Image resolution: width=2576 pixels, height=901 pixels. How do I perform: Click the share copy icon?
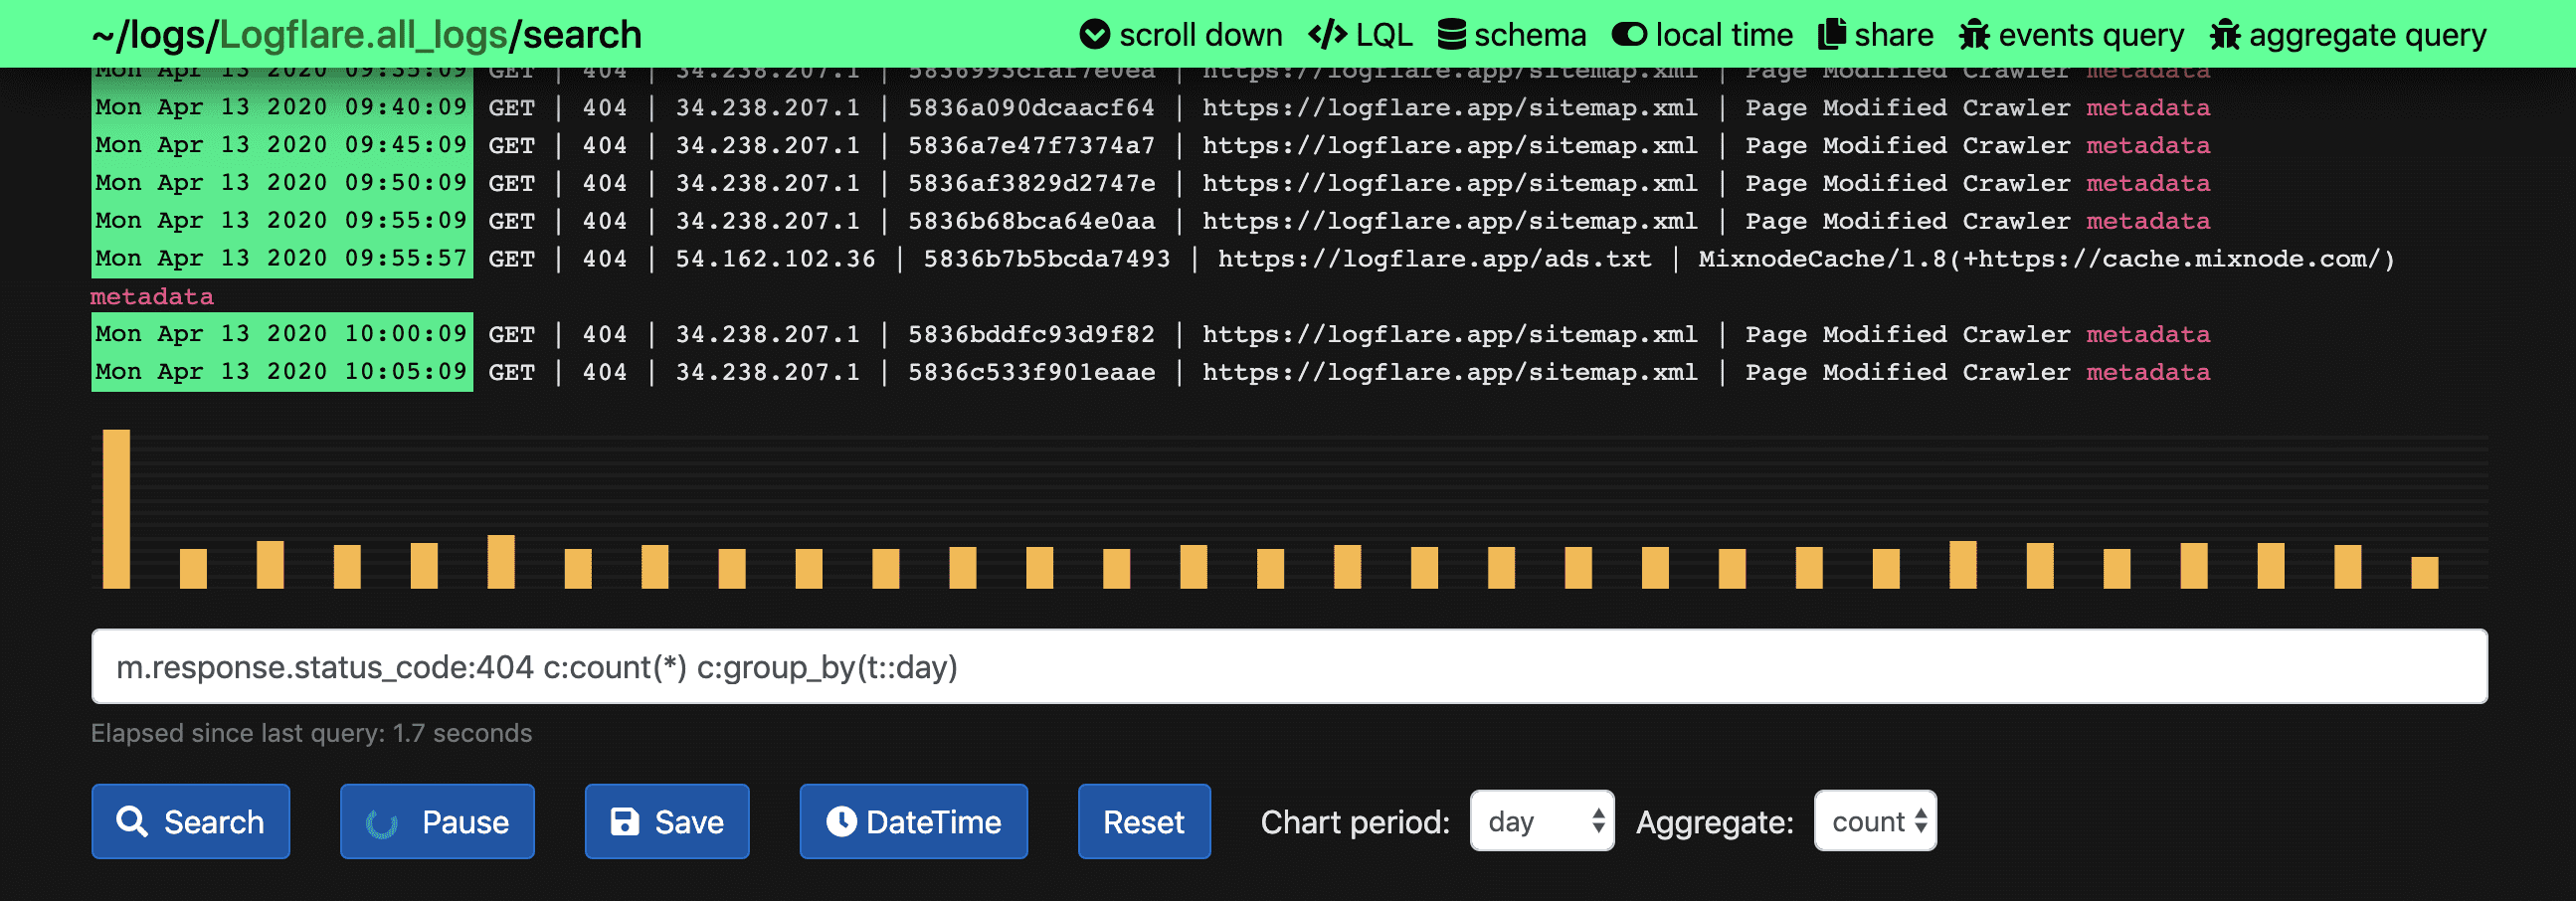click(x=1831, y=35)
